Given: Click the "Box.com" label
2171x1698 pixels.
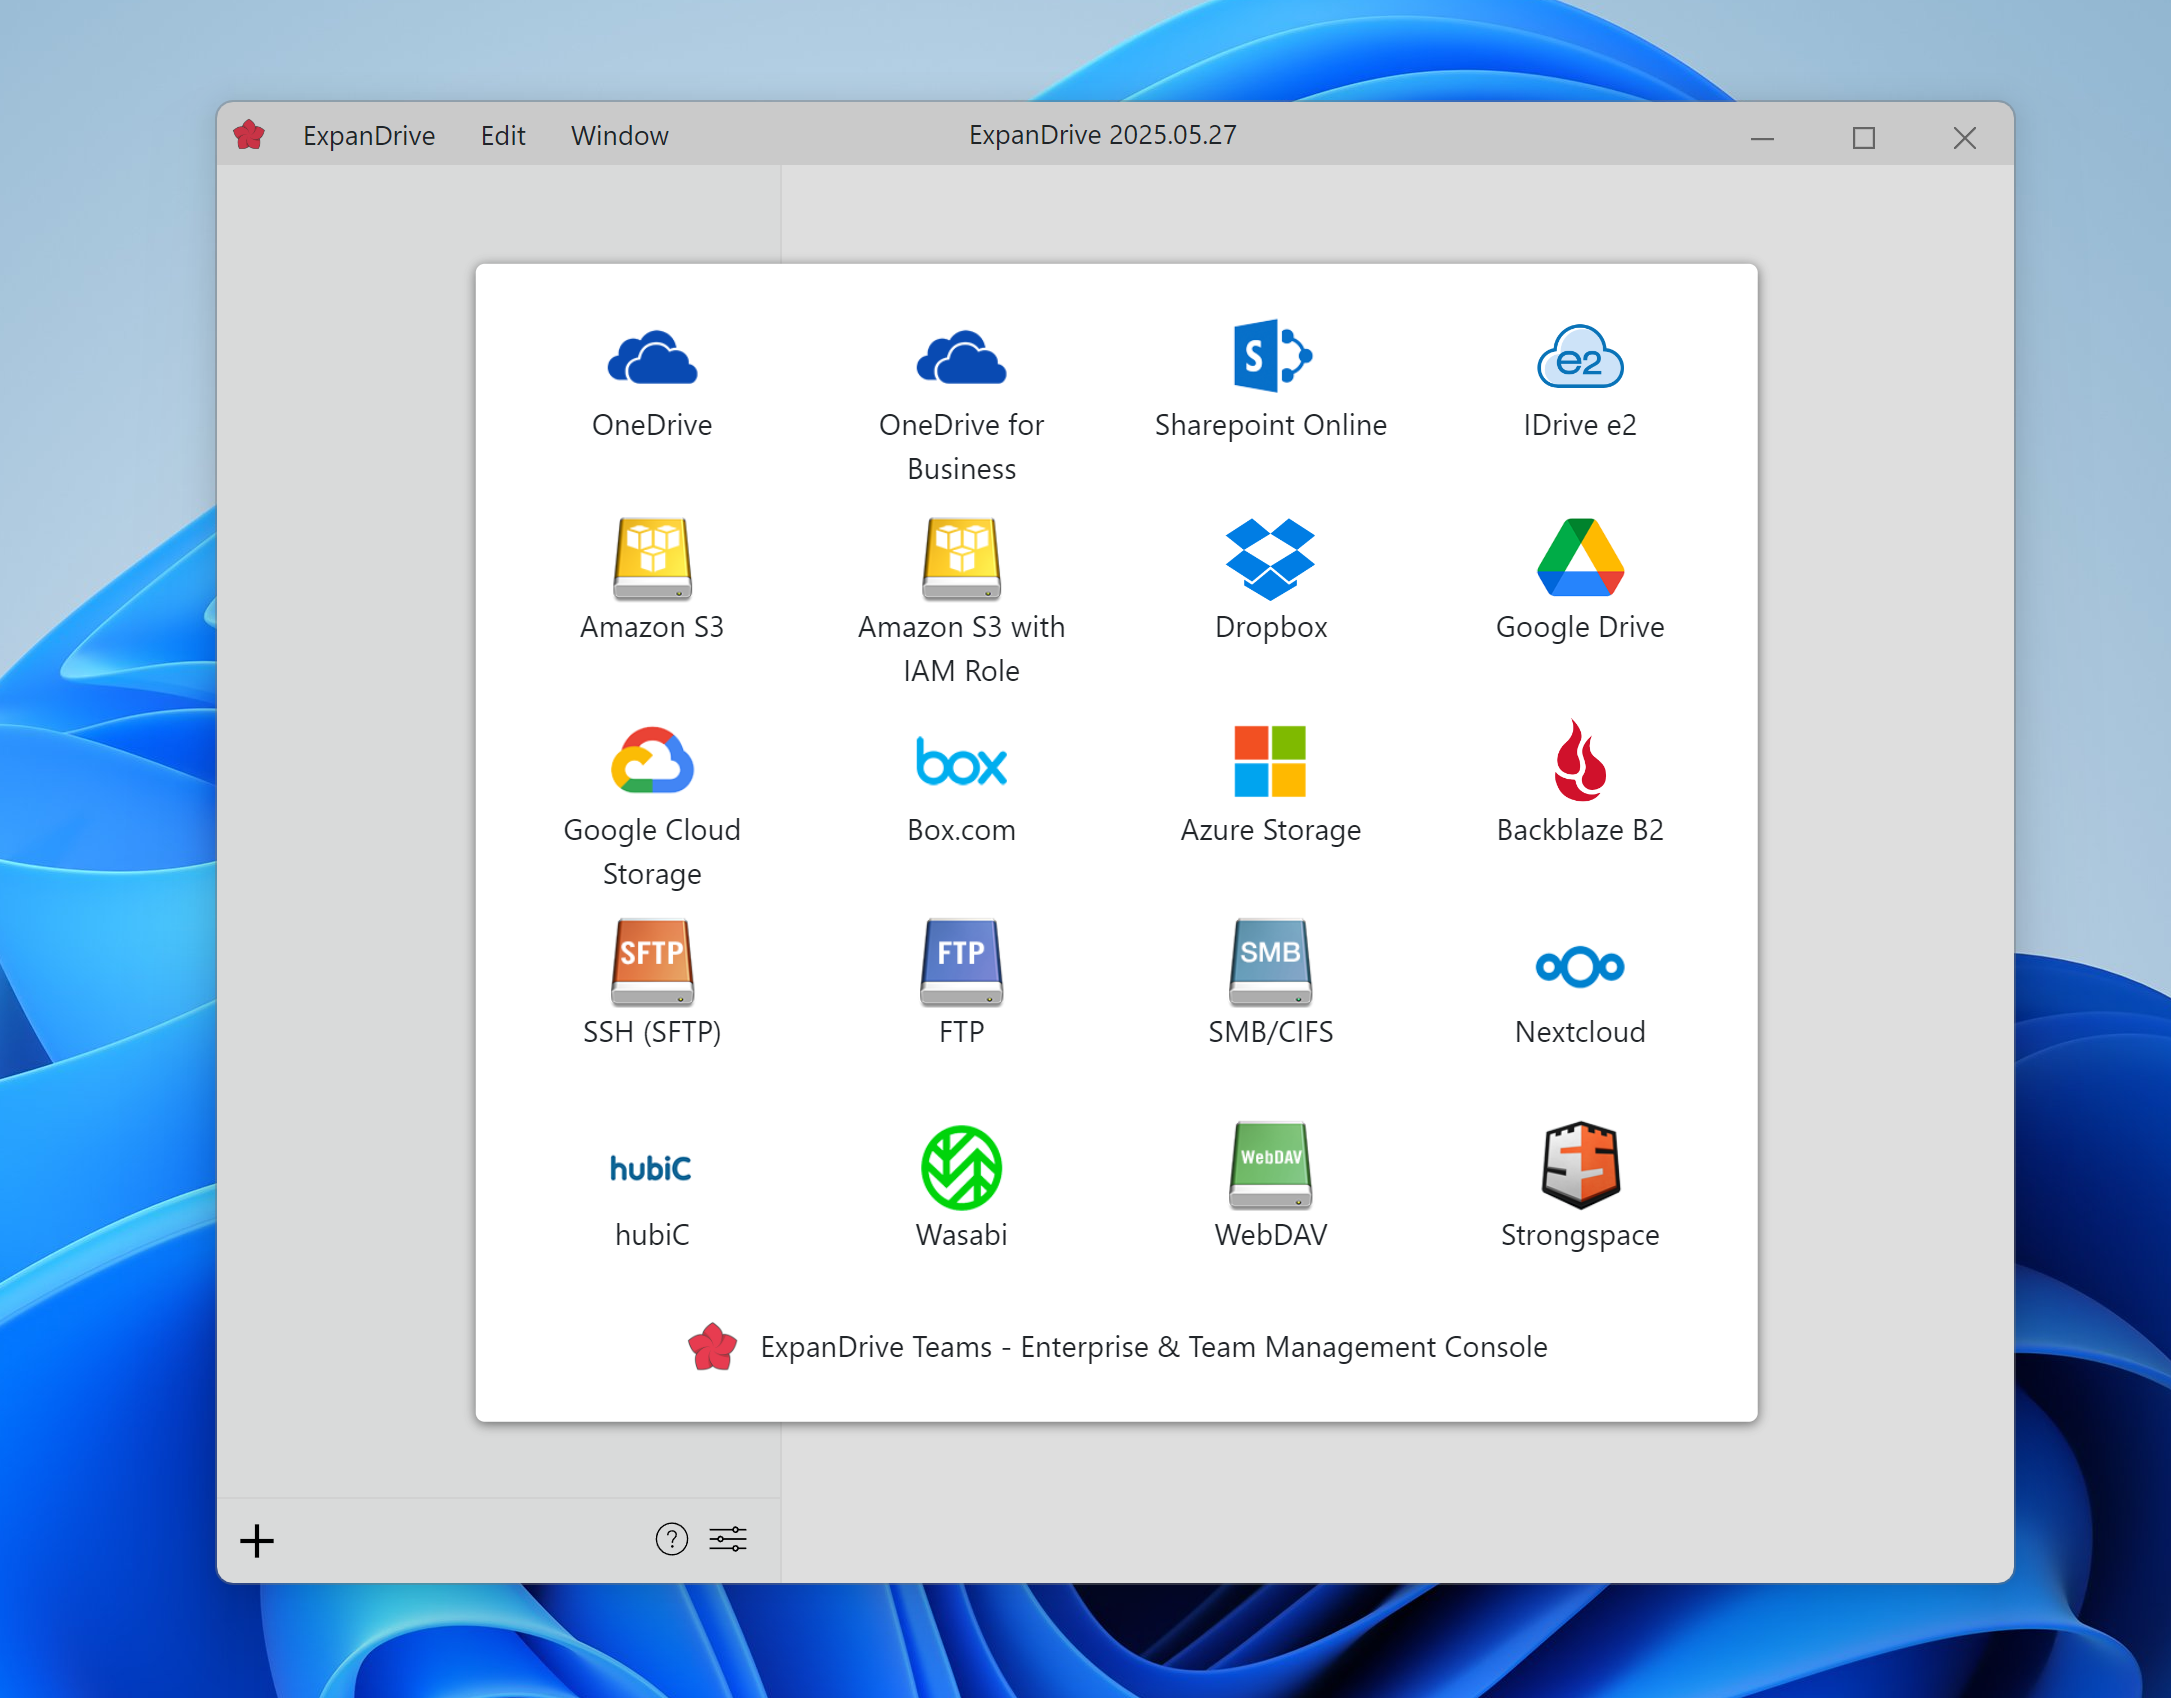Looking at the screenshot, I should point(961,830).
